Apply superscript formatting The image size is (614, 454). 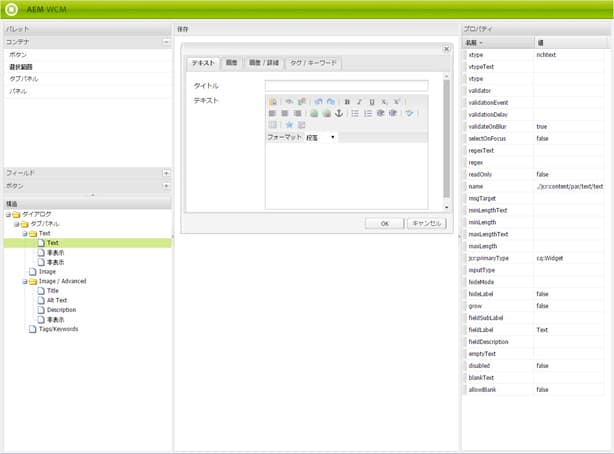point(397,102)
